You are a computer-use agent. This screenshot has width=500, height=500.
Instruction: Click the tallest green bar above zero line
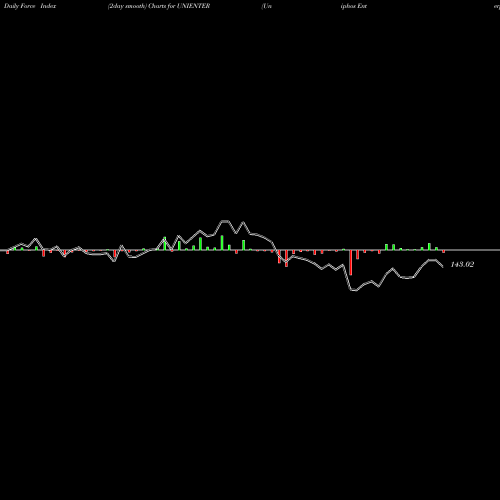222,243
